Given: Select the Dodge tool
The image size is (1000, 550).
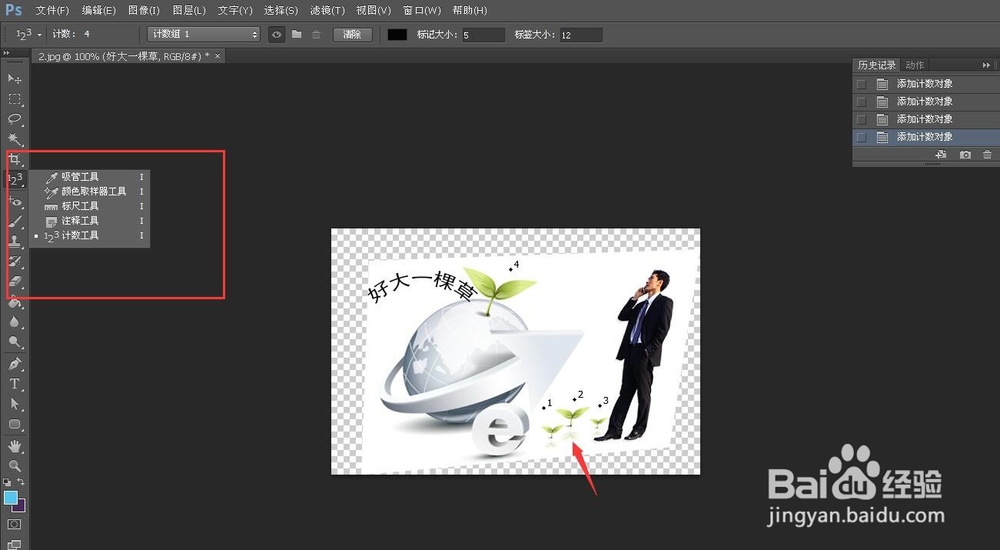Looking at the screenshot, I should (14, 343).
